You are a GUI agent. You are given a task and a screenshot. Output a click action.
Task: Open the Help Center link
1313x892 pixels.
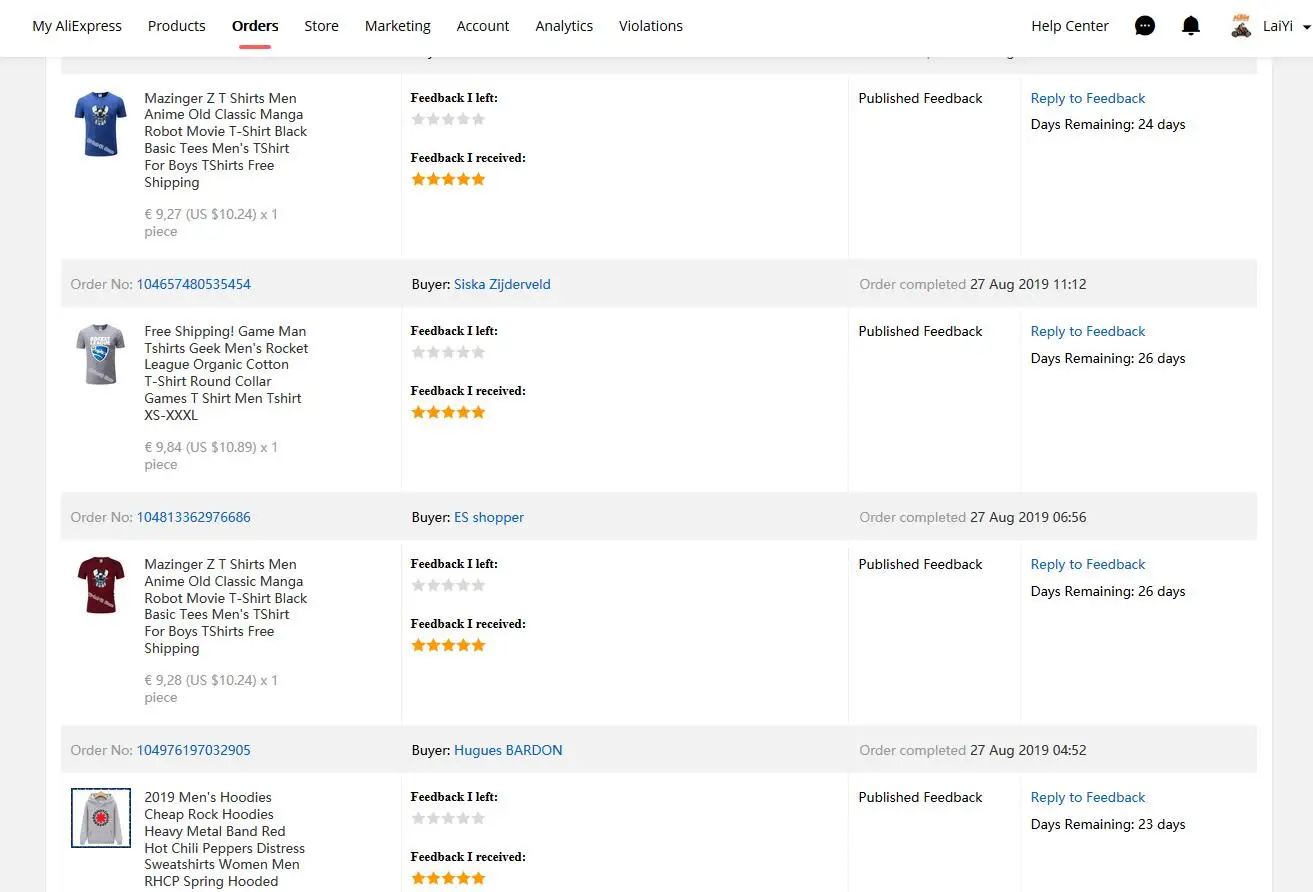click(x=1070, y=26)
